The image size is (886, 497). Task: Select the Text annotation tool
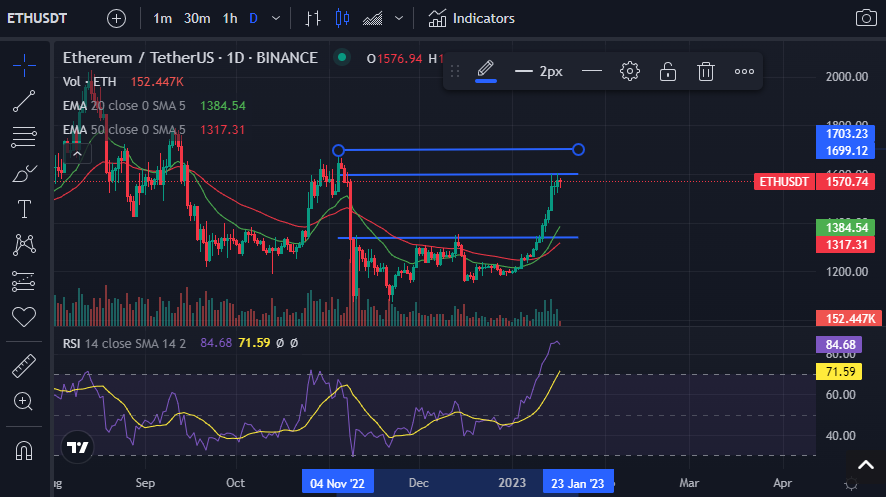24,209
